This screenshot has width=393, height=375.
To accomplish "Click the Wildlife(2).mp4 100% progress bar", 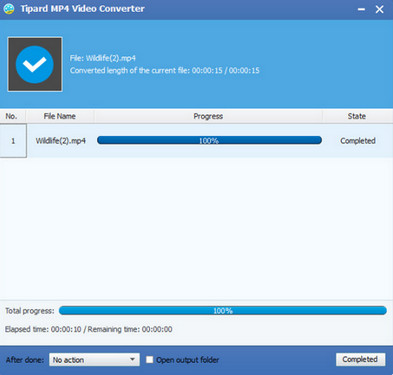I will click(x=209, y=140).
